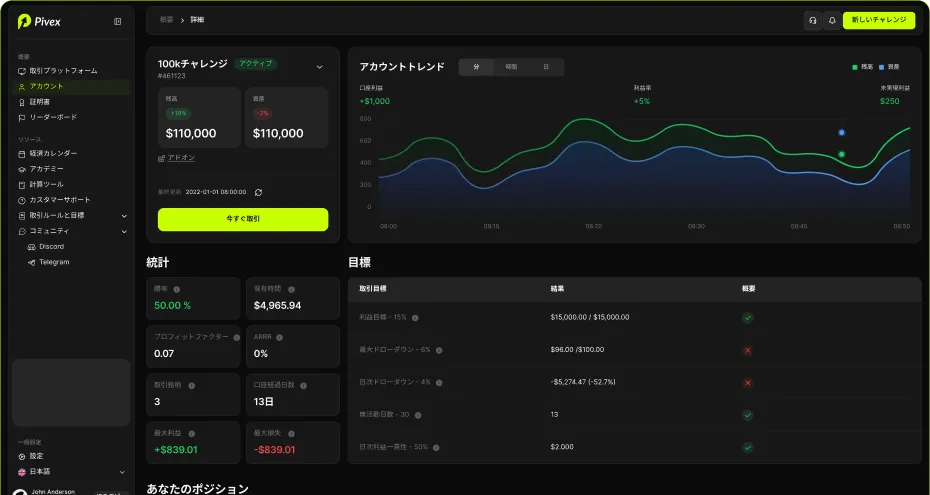The height and width of the screenshot is (495, 930).
Task: Switch chart to 分 tab
Action: [x=476, y=67]
